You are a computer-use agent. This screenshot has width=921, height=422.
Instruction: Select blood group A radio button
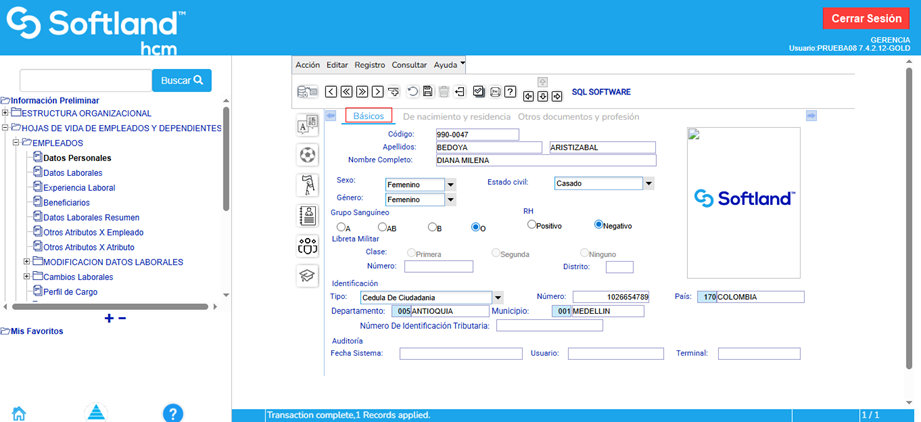(340, 227)
